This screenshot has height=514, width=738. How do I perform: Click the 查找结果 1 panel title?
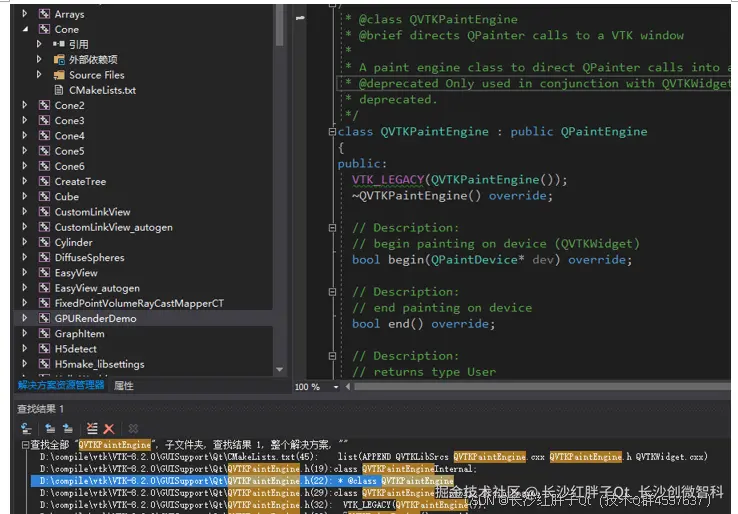coord(40,409)
